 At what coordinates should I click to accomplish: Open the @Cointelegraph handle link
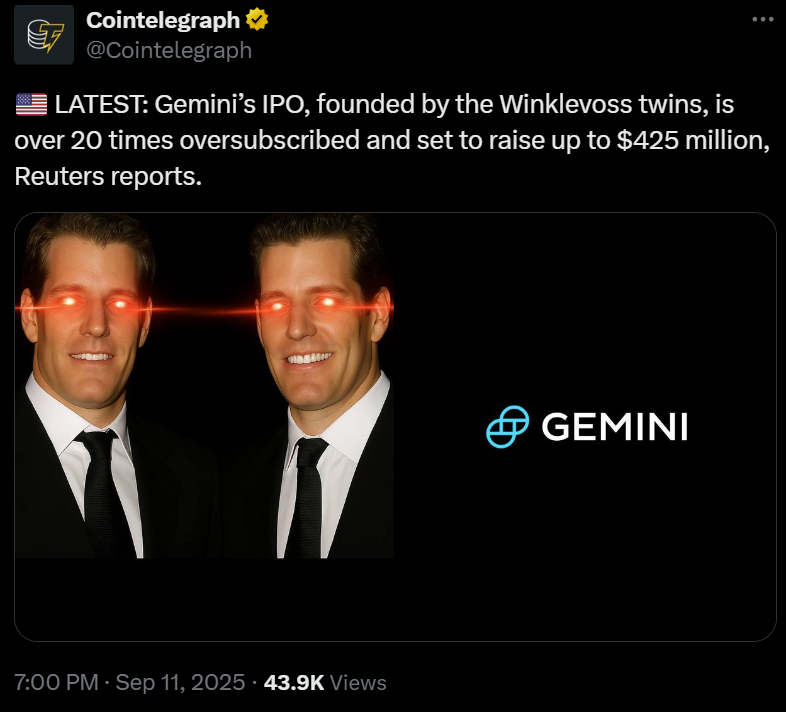coord(168,49)
